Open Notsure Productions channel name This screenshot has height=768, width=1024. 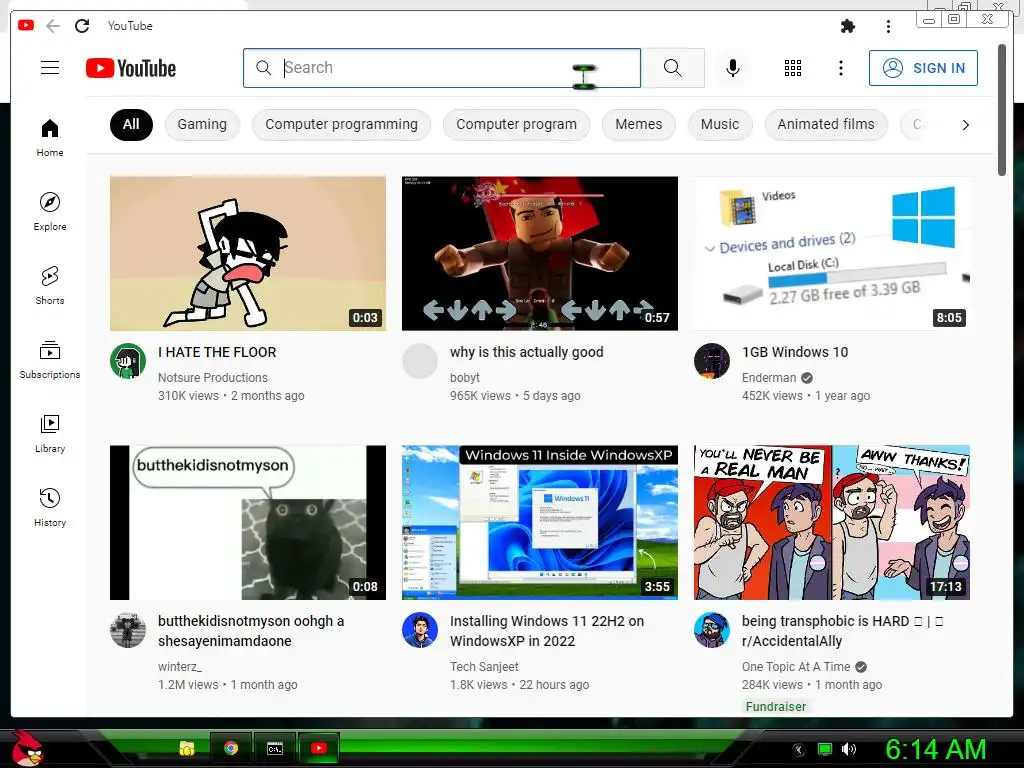213,377
